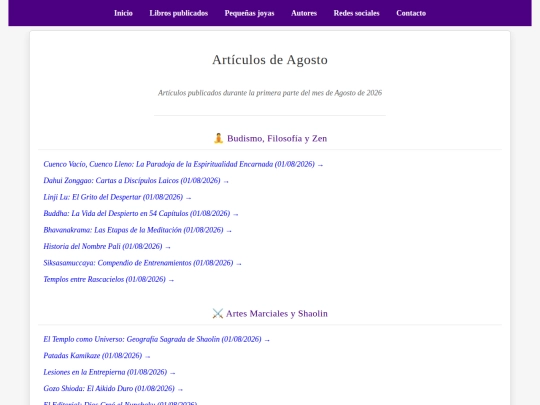Navigate to Autores in the navbar
Image resolution: width=540 pixels, height=405 pixels.
[x=304, y=13]
